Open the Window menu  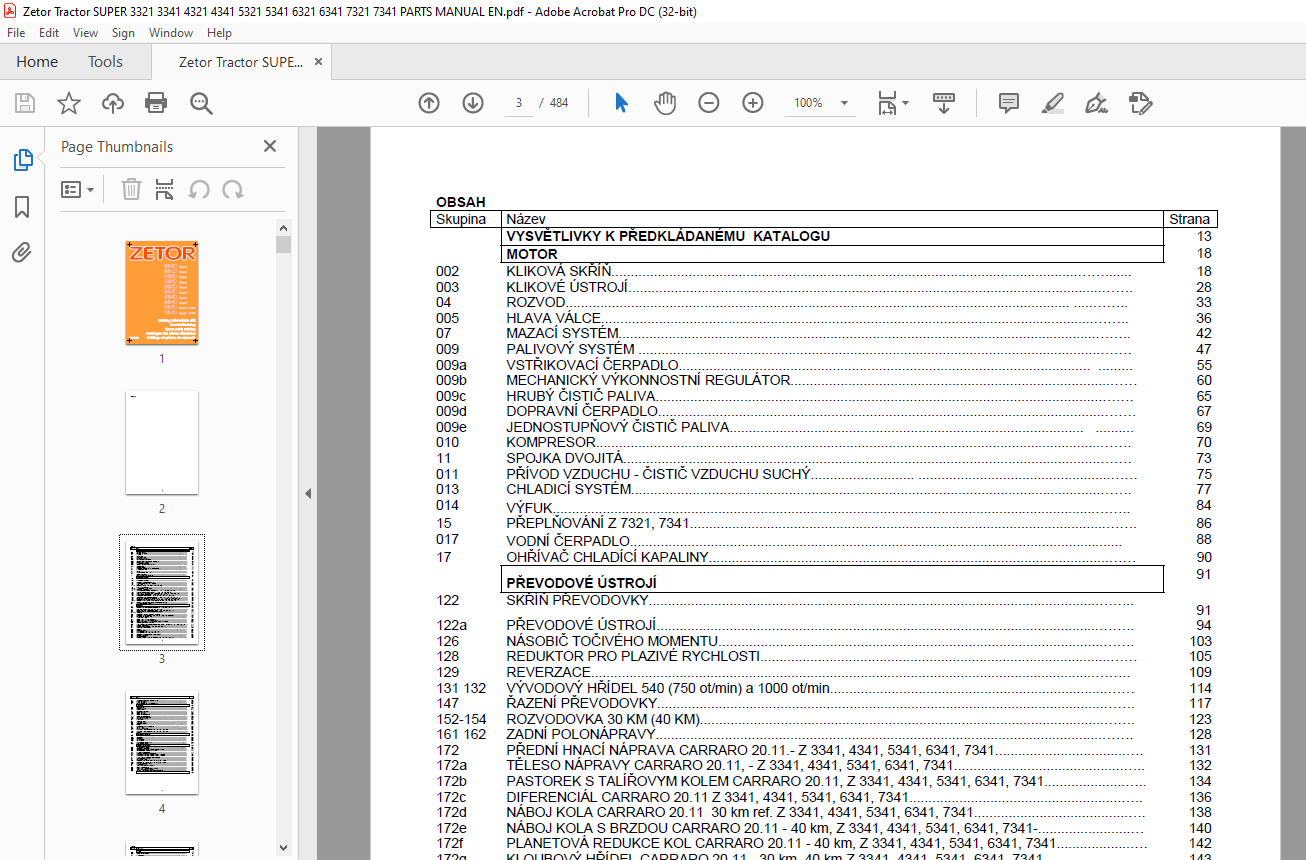point(171,33)
